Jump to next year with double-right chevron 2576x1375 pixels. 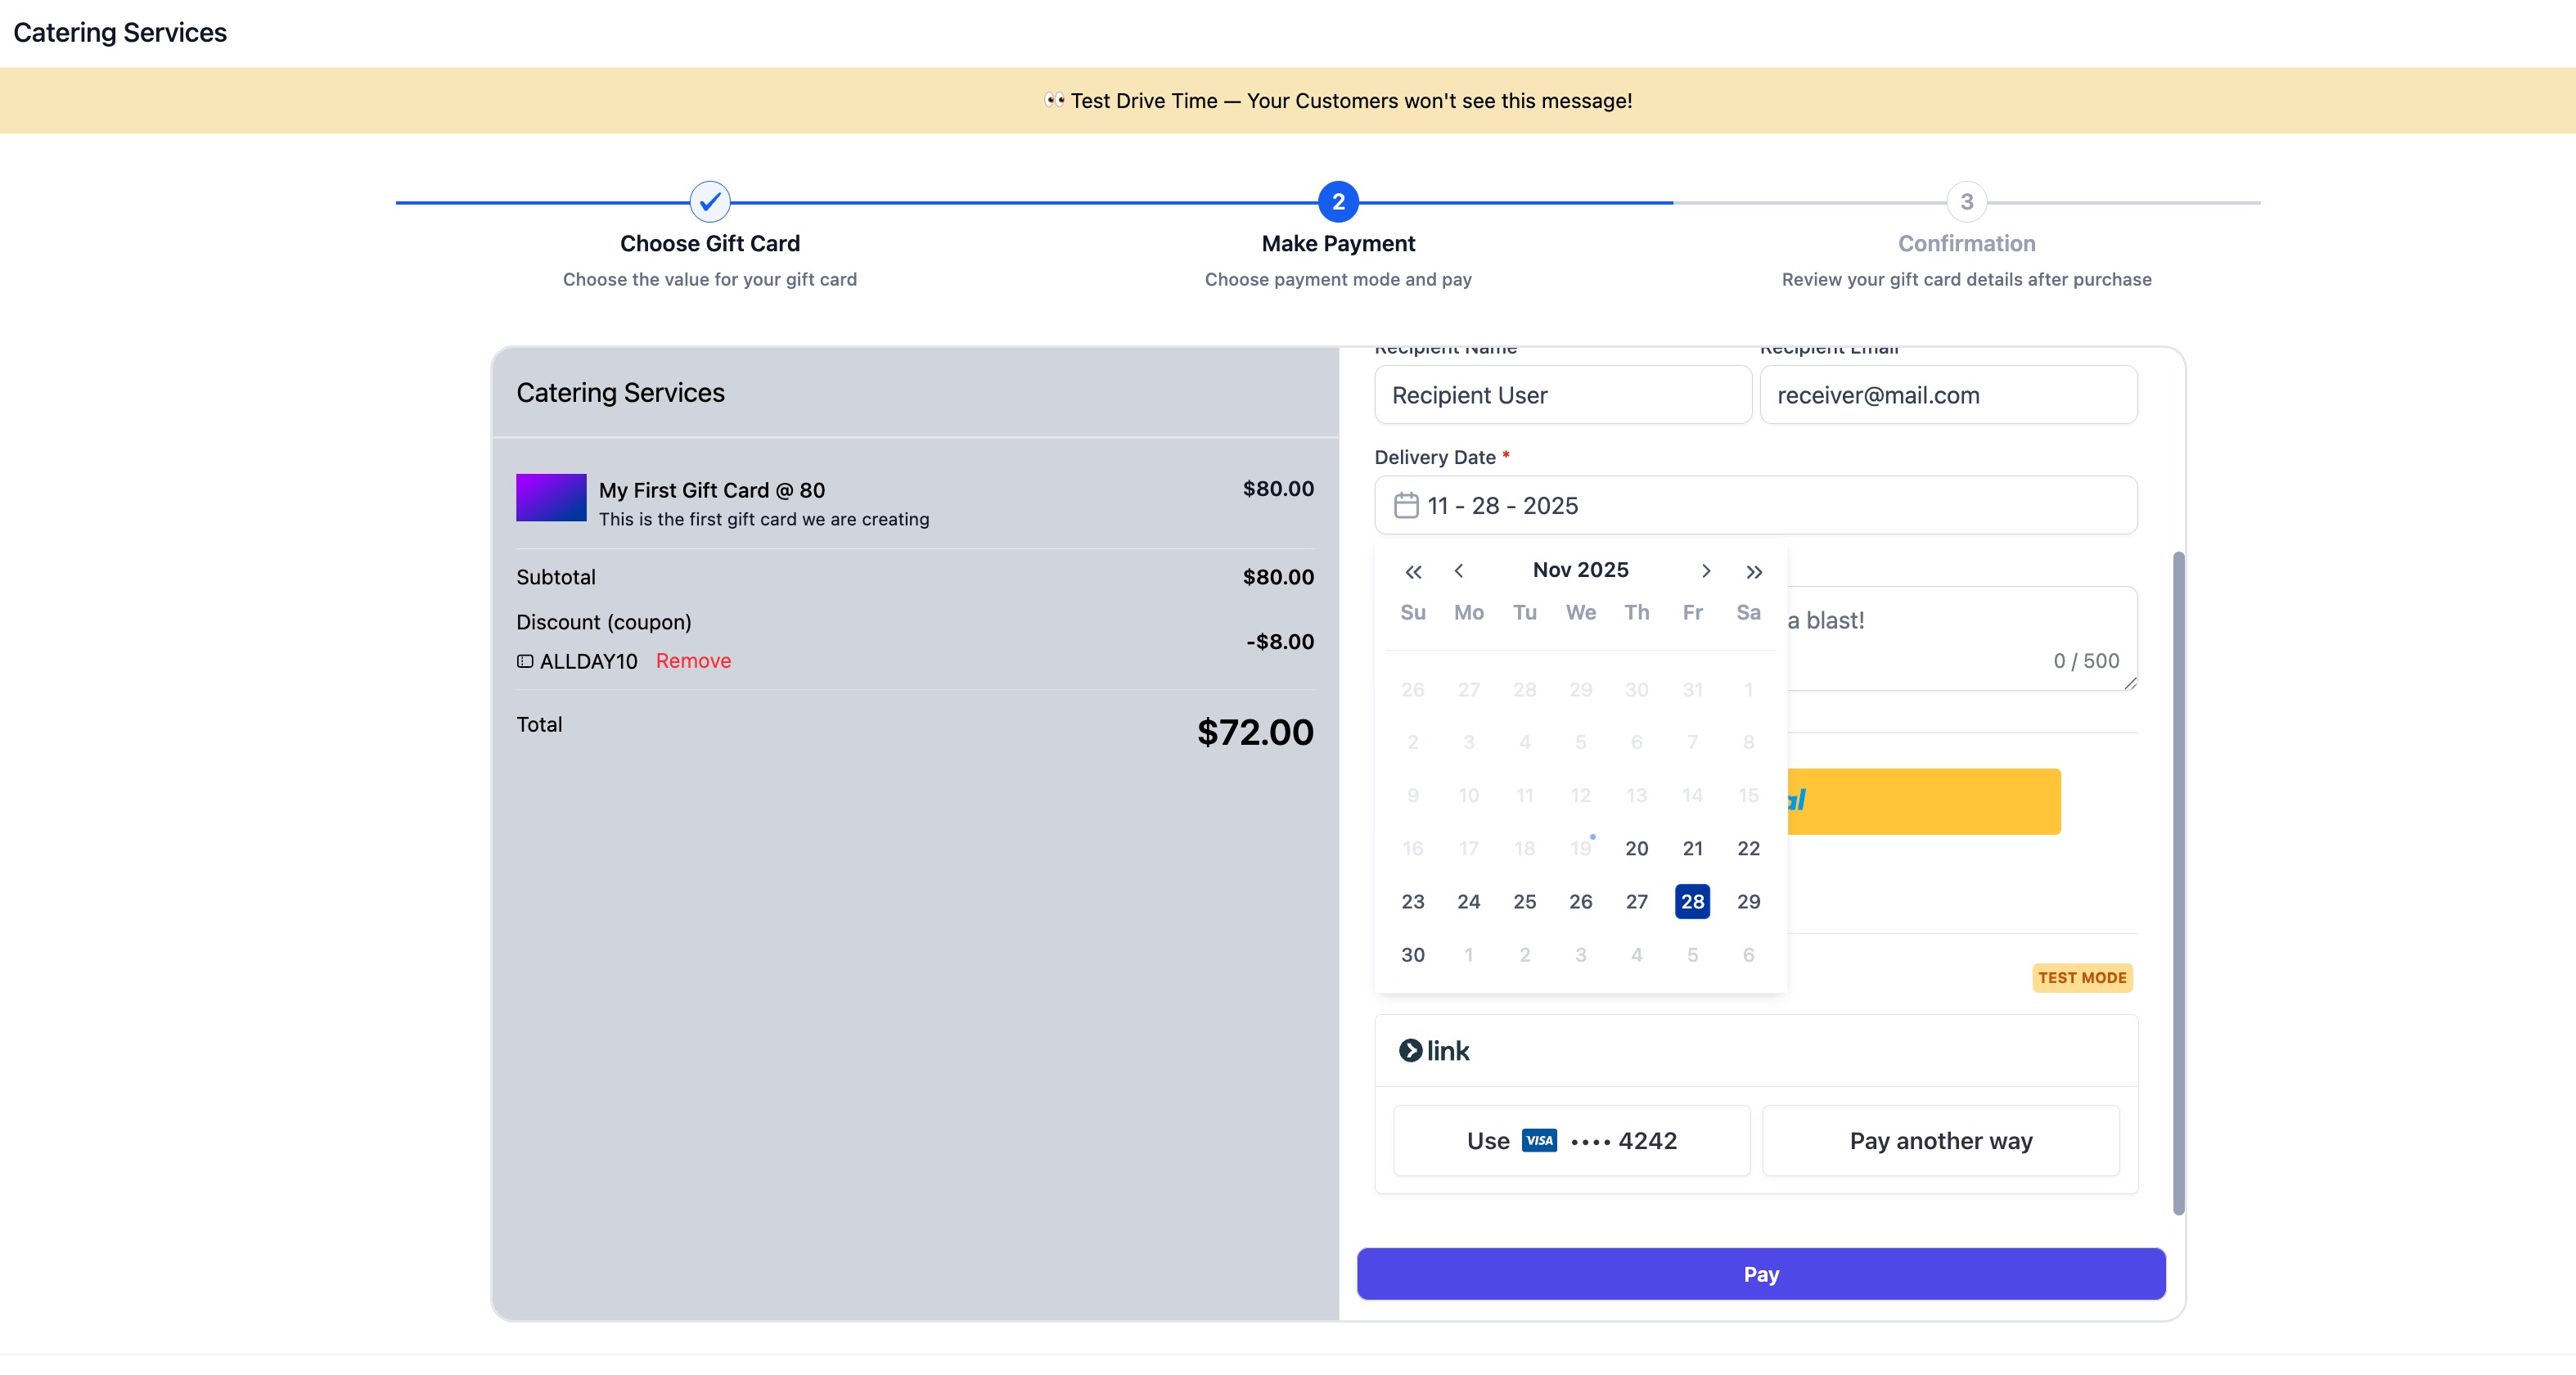click(1753, 571)
